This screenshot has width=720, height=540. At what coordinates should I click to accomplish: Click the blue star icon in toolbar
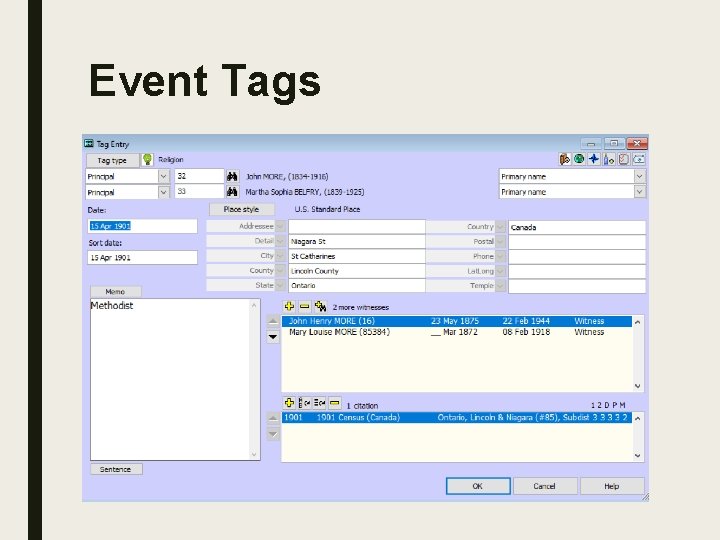coord(594,159)
